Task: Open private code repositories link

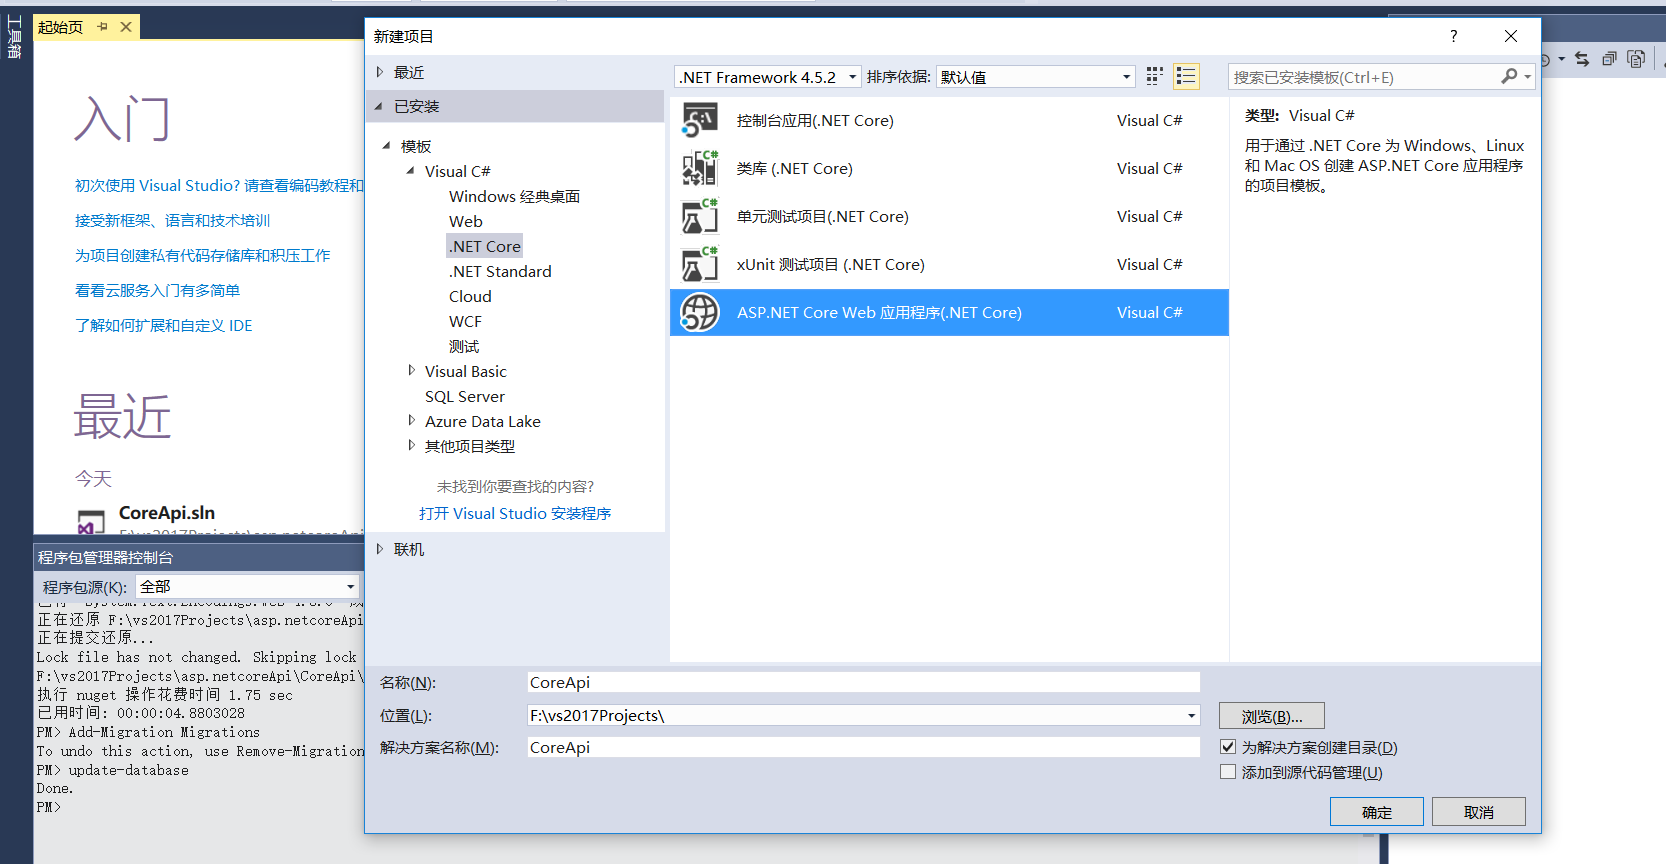Action: (x=202, y=255)
